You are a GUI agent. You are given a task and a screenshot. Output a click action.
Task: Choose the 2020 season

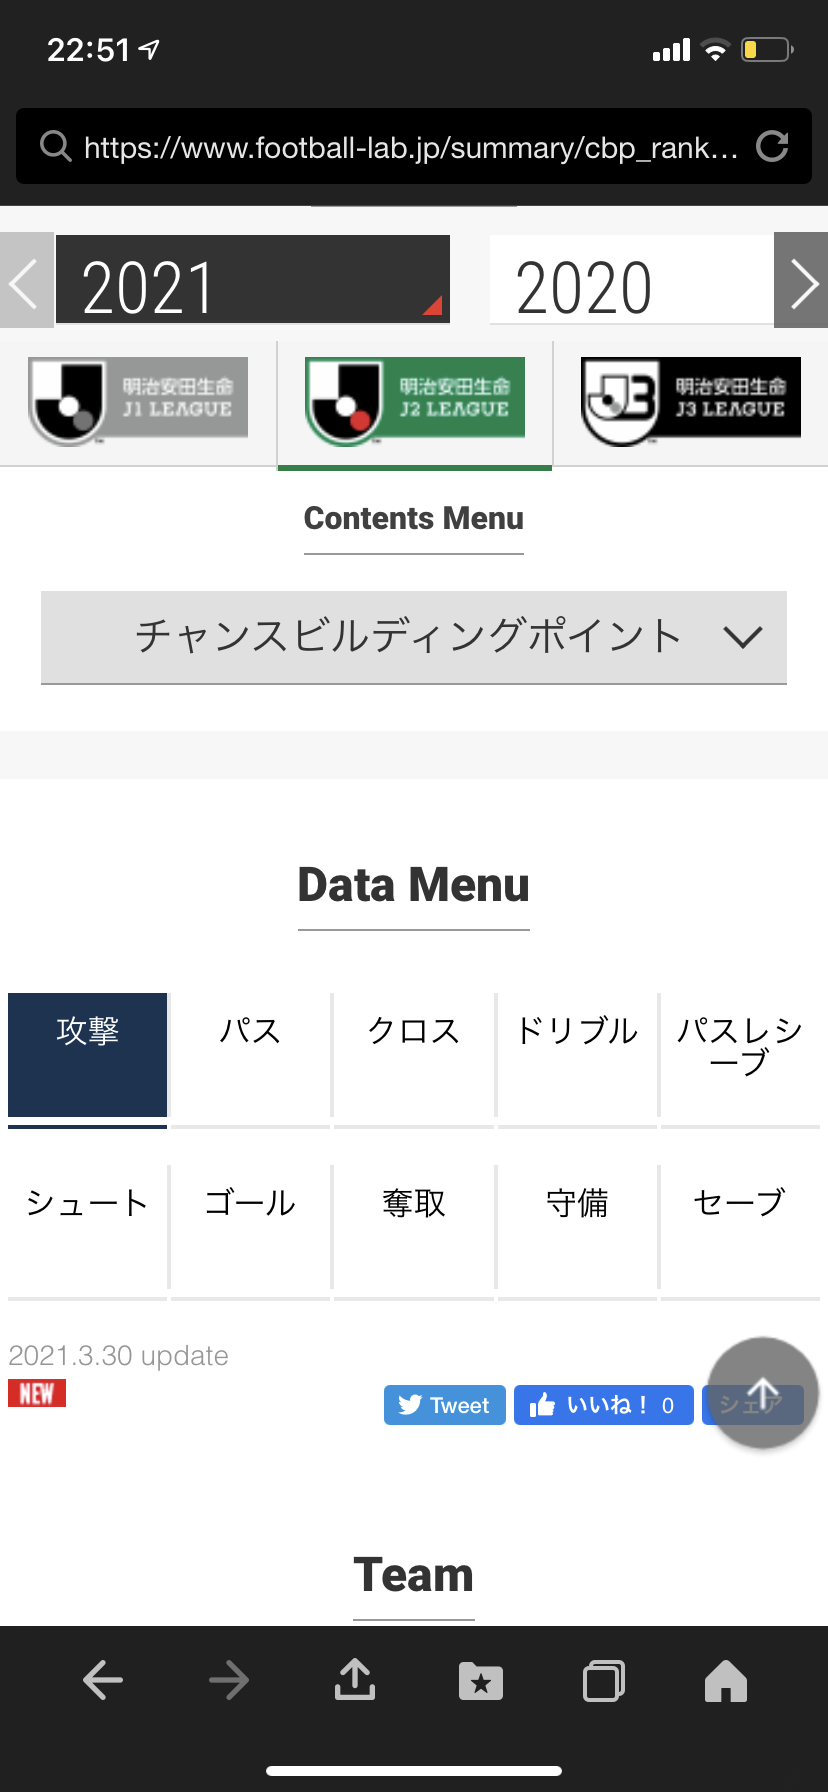pos(630,281)
